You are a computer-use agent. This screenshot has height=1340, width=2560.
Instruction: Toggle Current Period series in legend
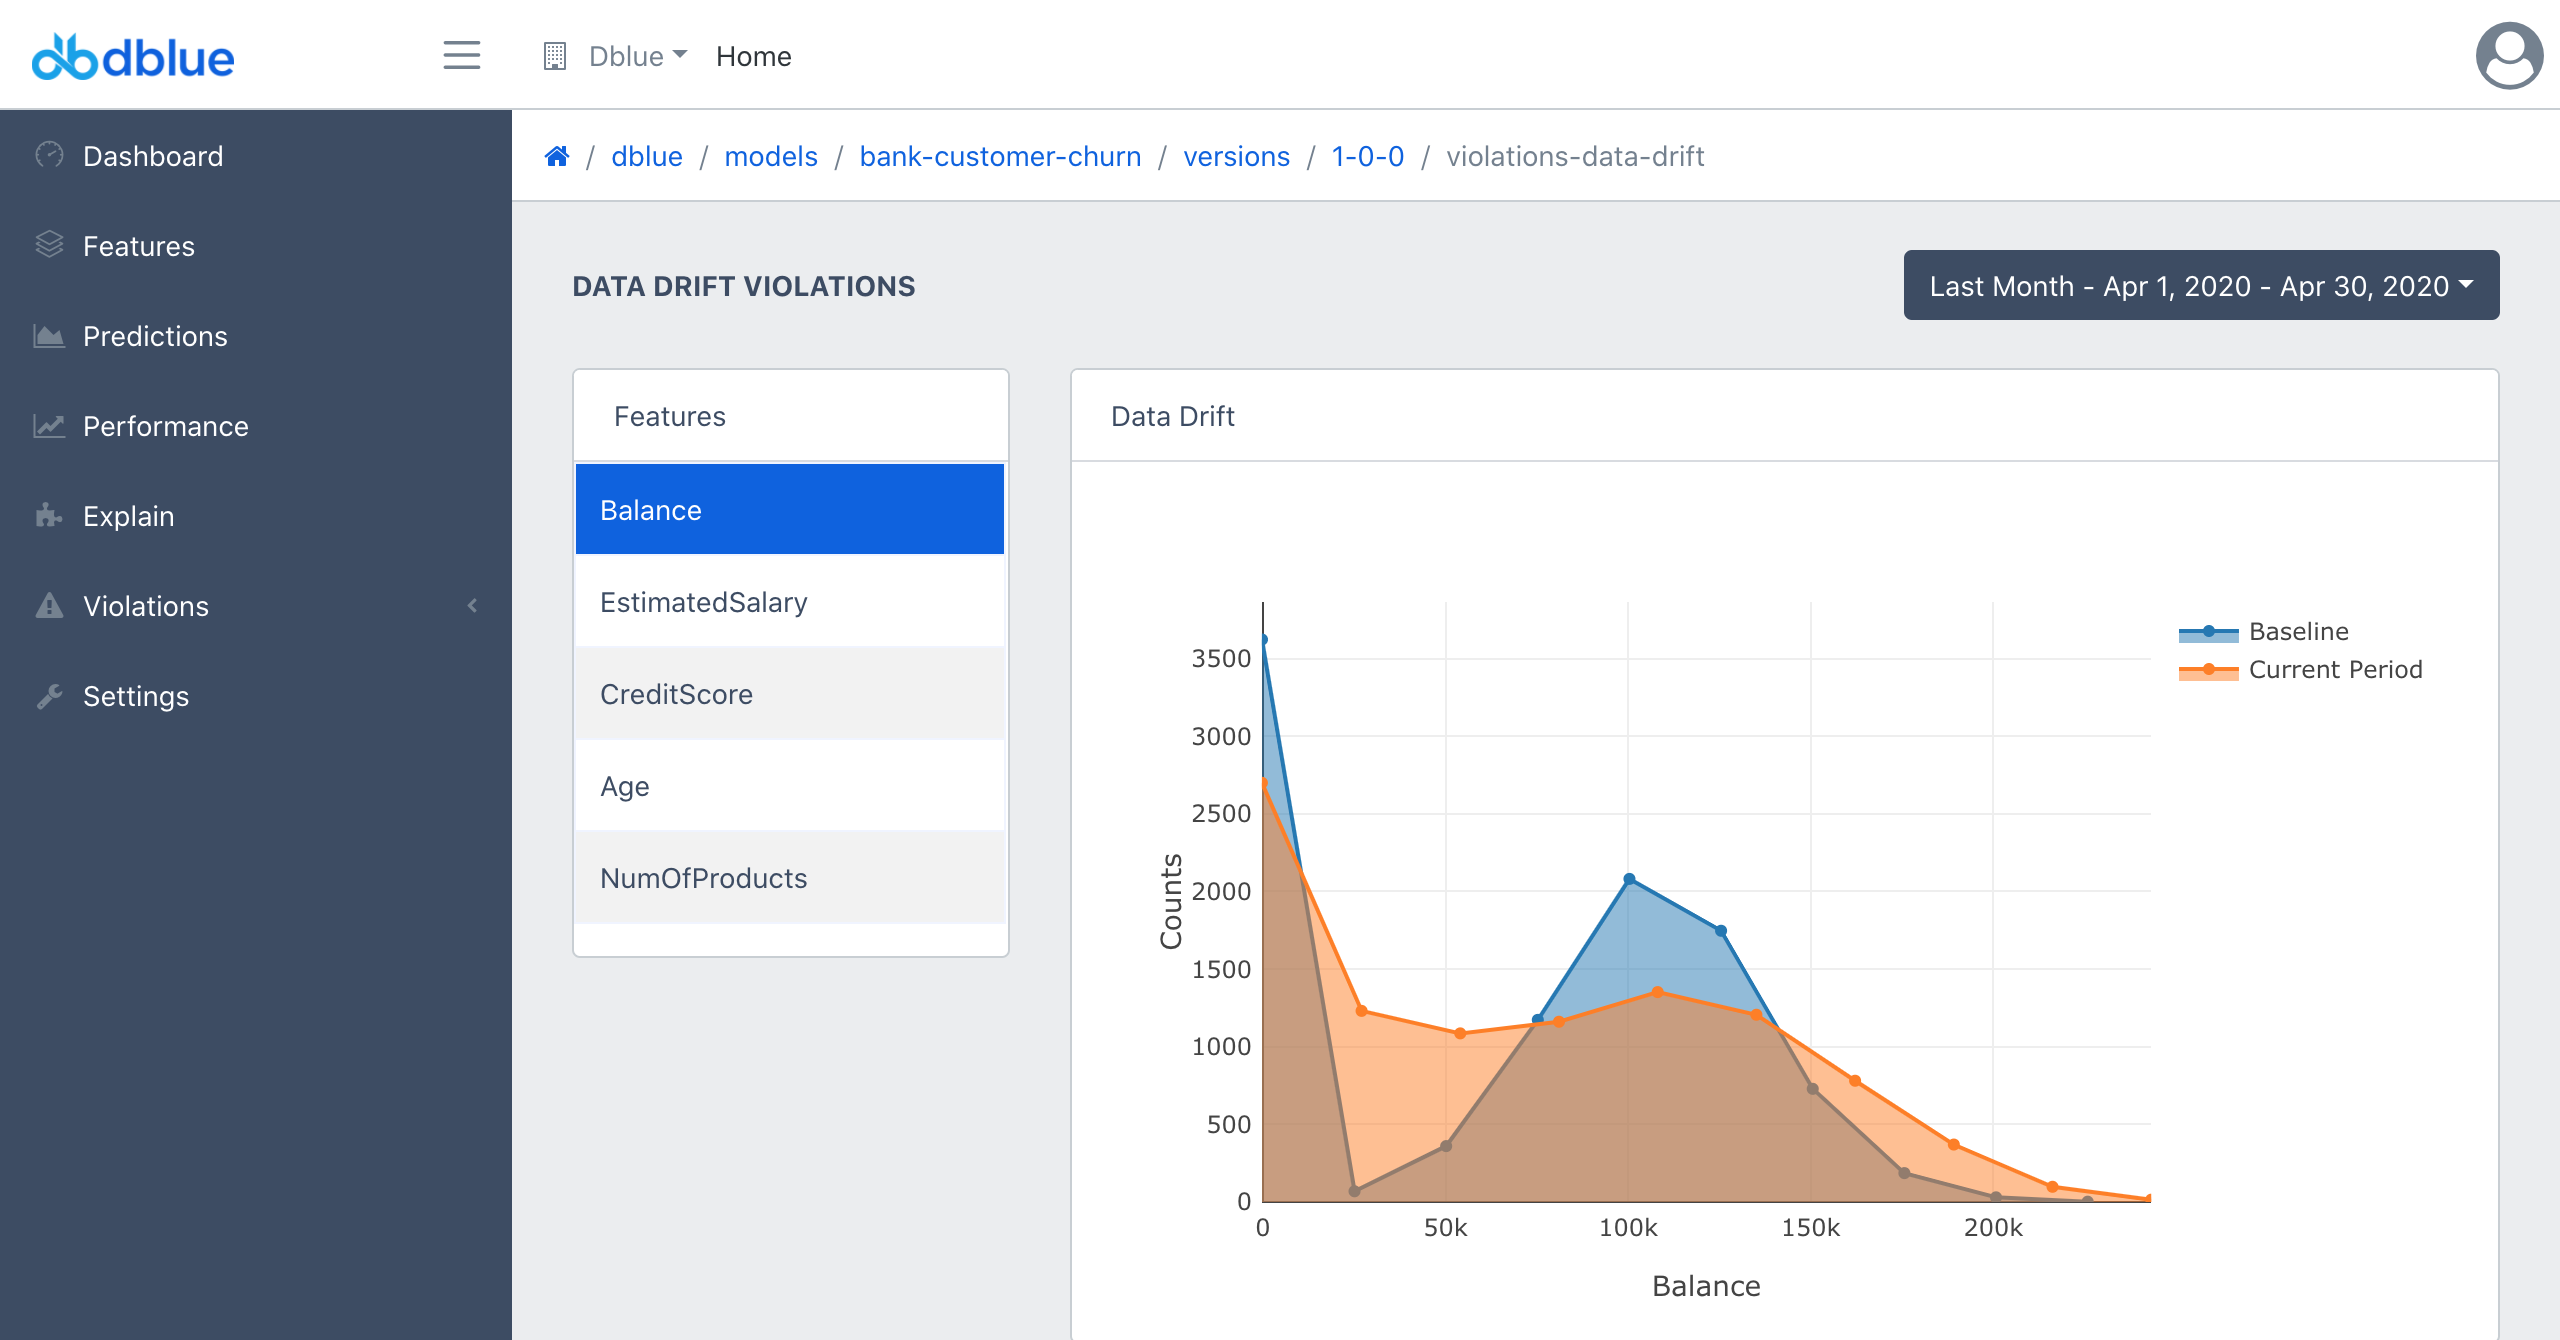[2333, 670]
